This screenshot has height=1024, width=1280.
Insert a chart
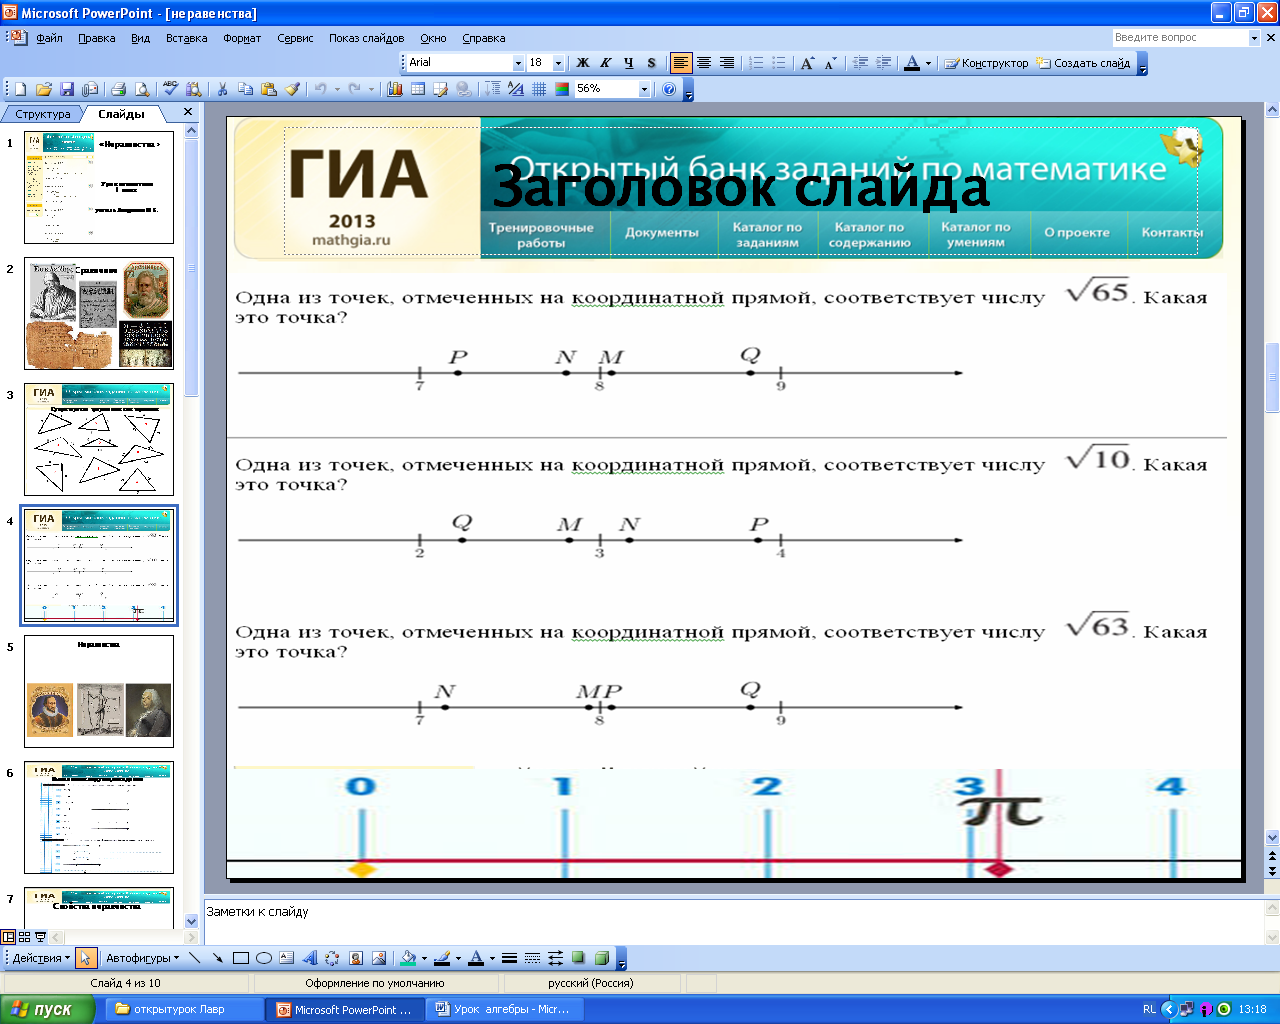click(395, 89)
